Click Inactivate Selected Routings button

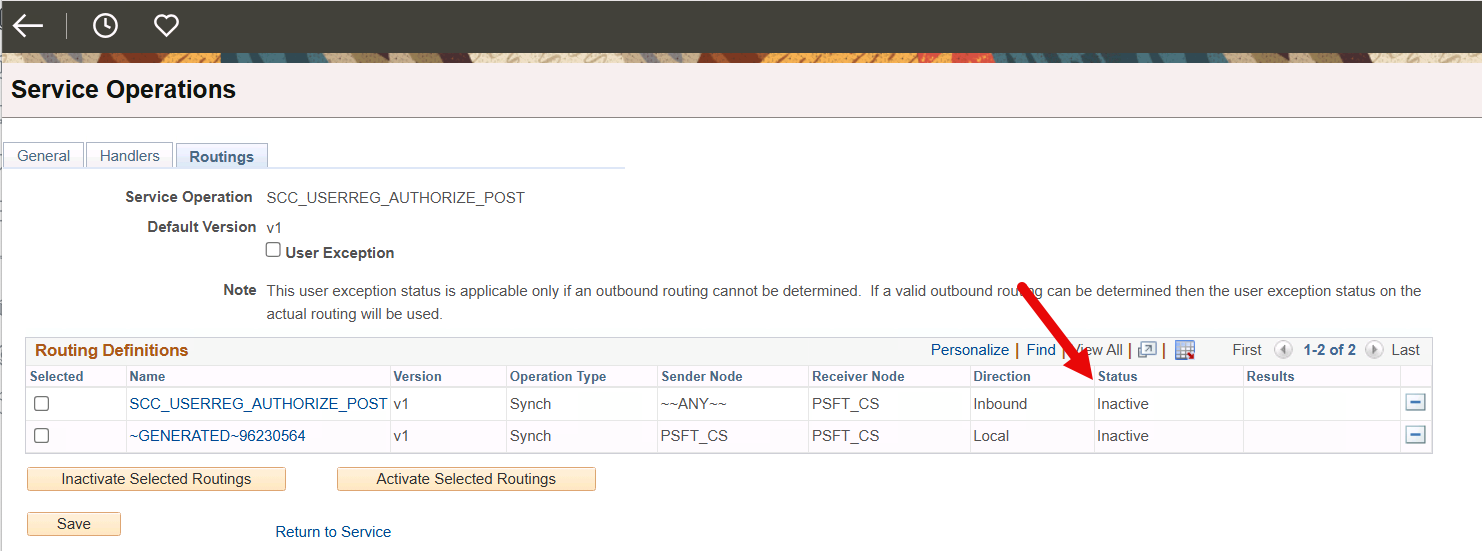156,479
